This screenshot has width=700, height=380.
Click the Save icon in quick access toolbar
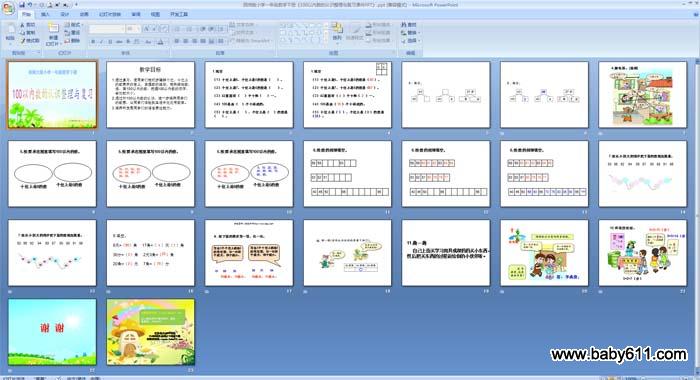[22, 5]
